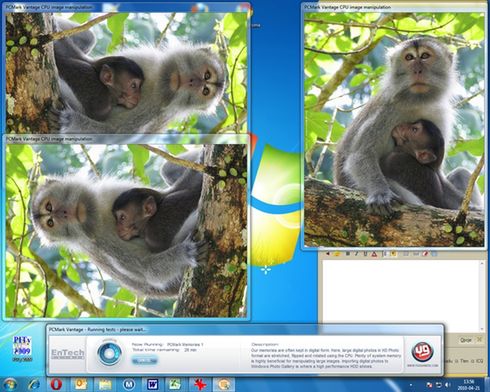Viewport: 490px width, 392px height.
Task: Open the PHY 2009 desktop shortcut
Action: [x=22, y=349]
